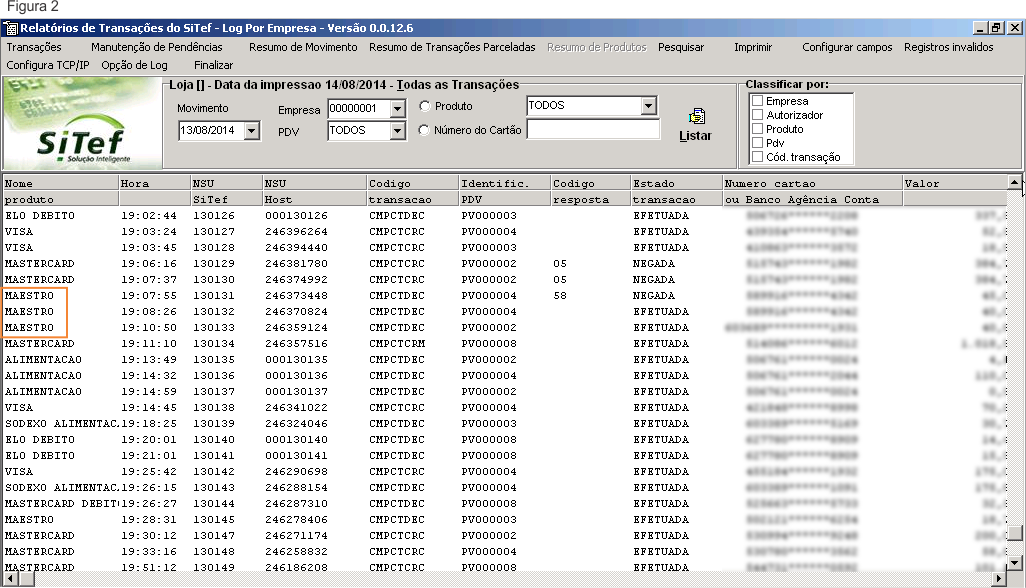Select VISA row with NSU 130127
The height and width of the screenshot is (588, 1026).
pos(504,232)
